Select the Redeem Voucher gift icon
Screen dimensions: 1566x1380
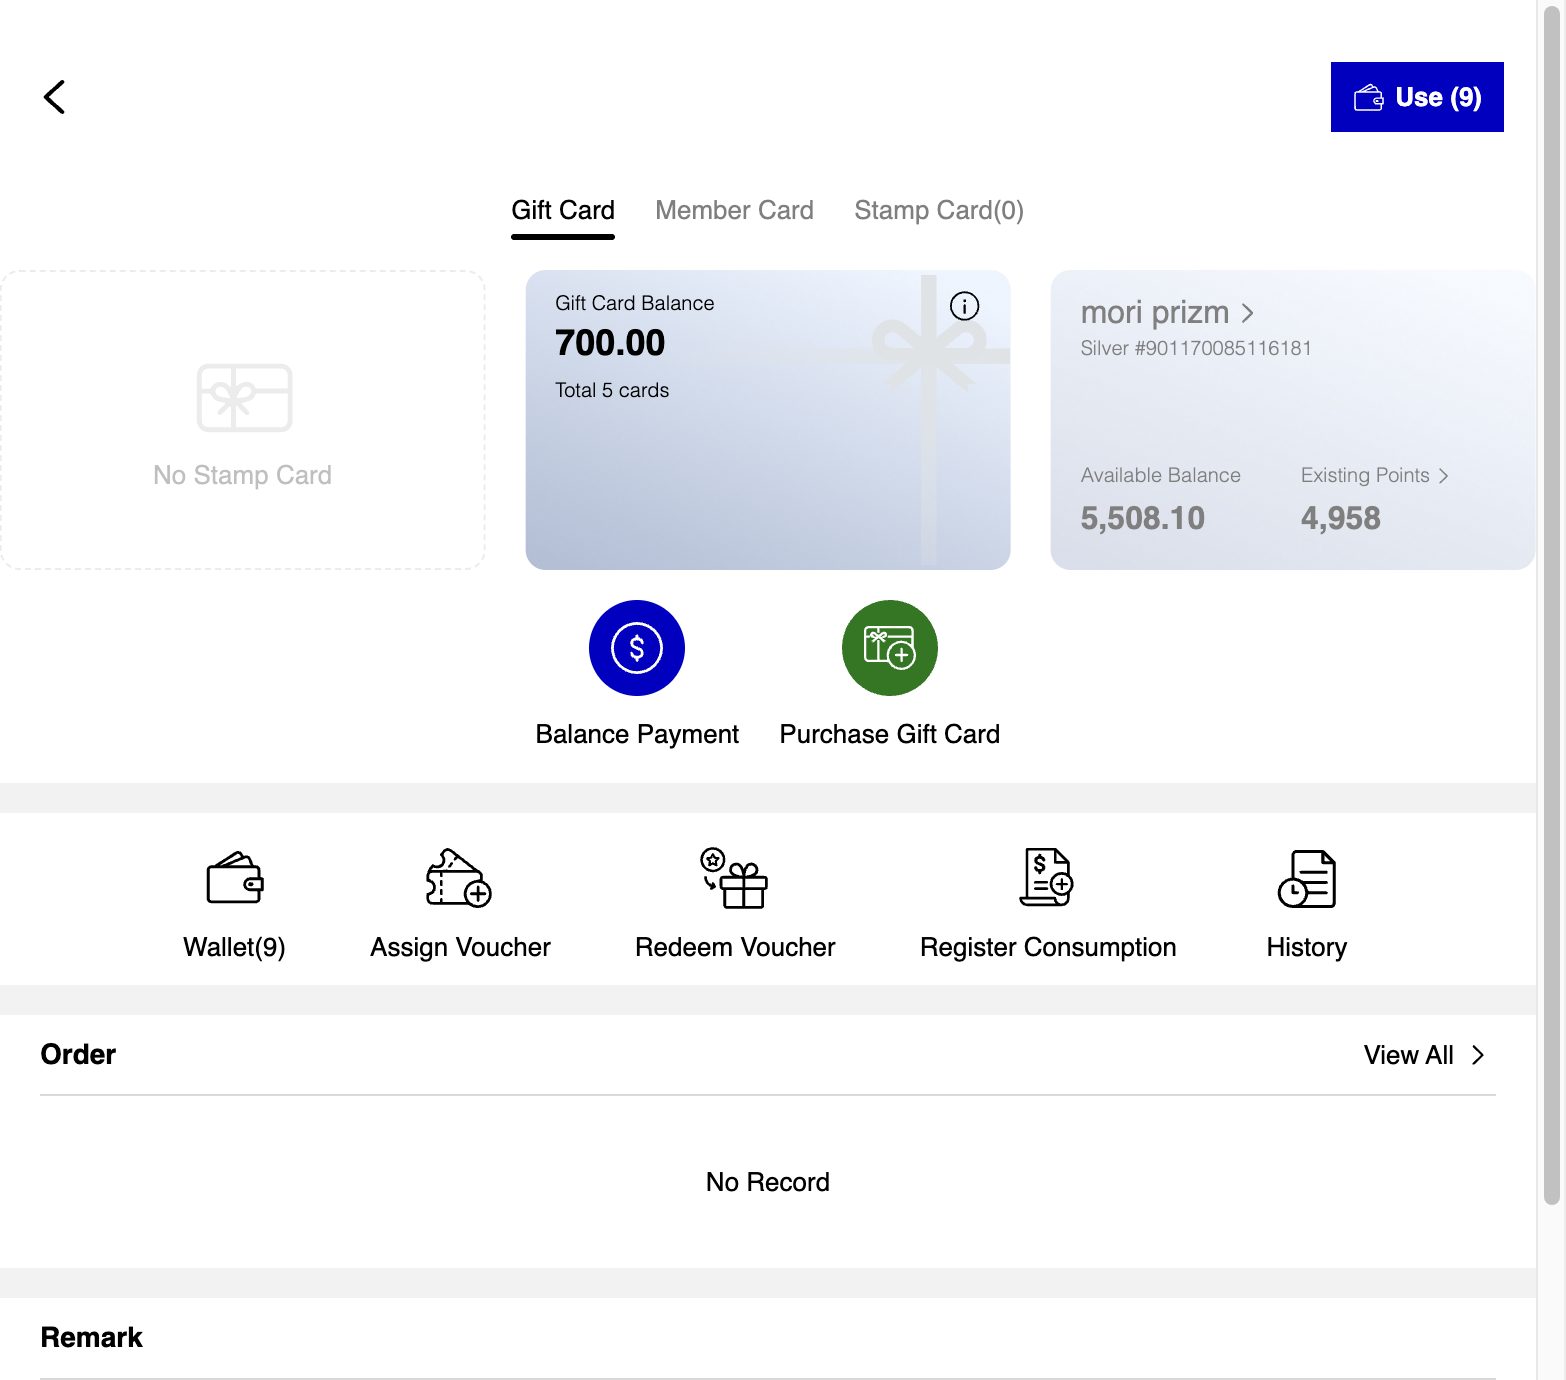(734, 878)
